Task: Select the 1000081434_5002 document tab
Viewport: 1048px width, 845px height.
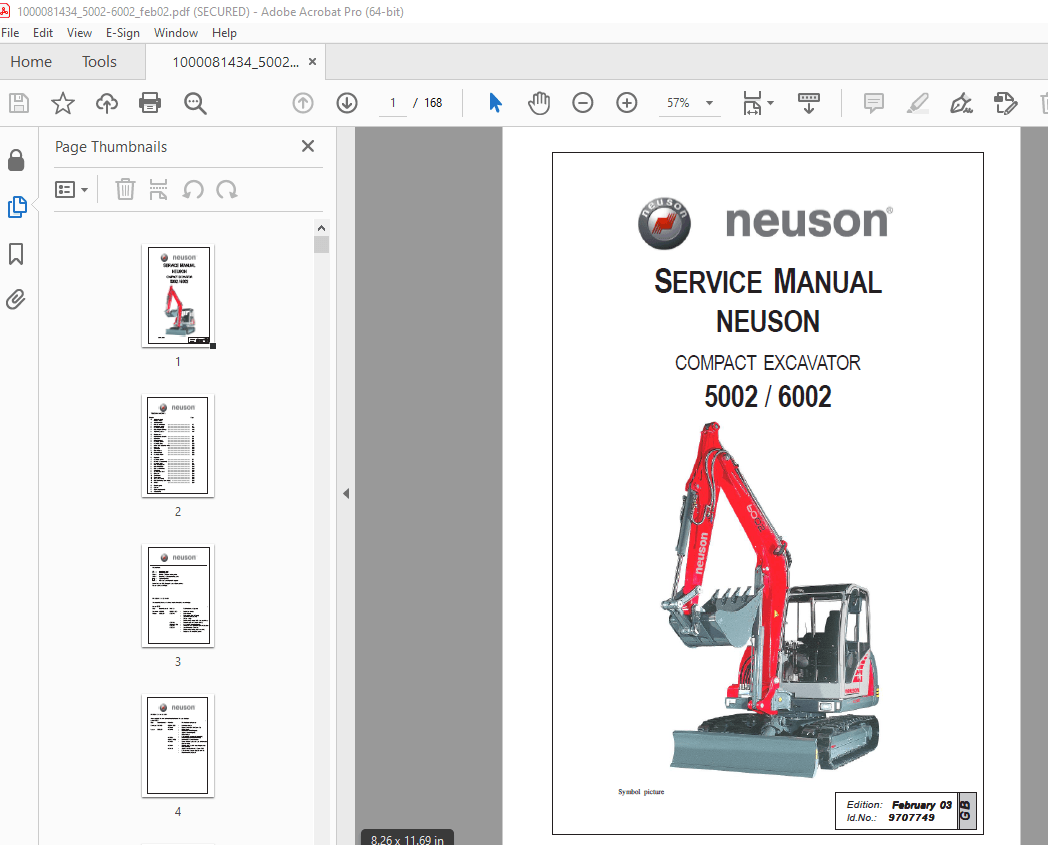Action: point(235,62)
